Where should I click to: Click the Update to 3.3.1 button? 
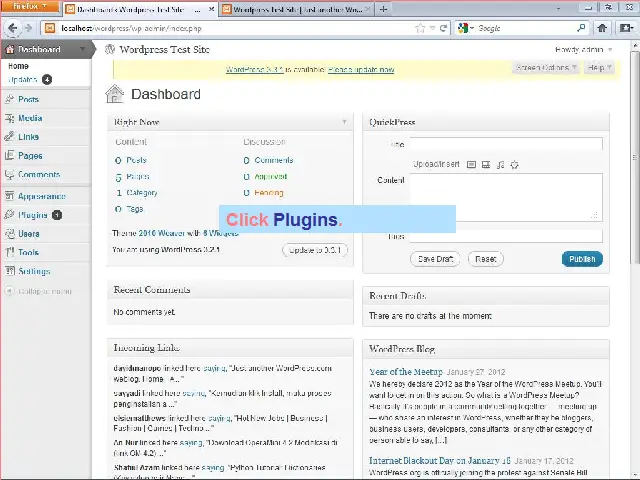pos(315,250)
